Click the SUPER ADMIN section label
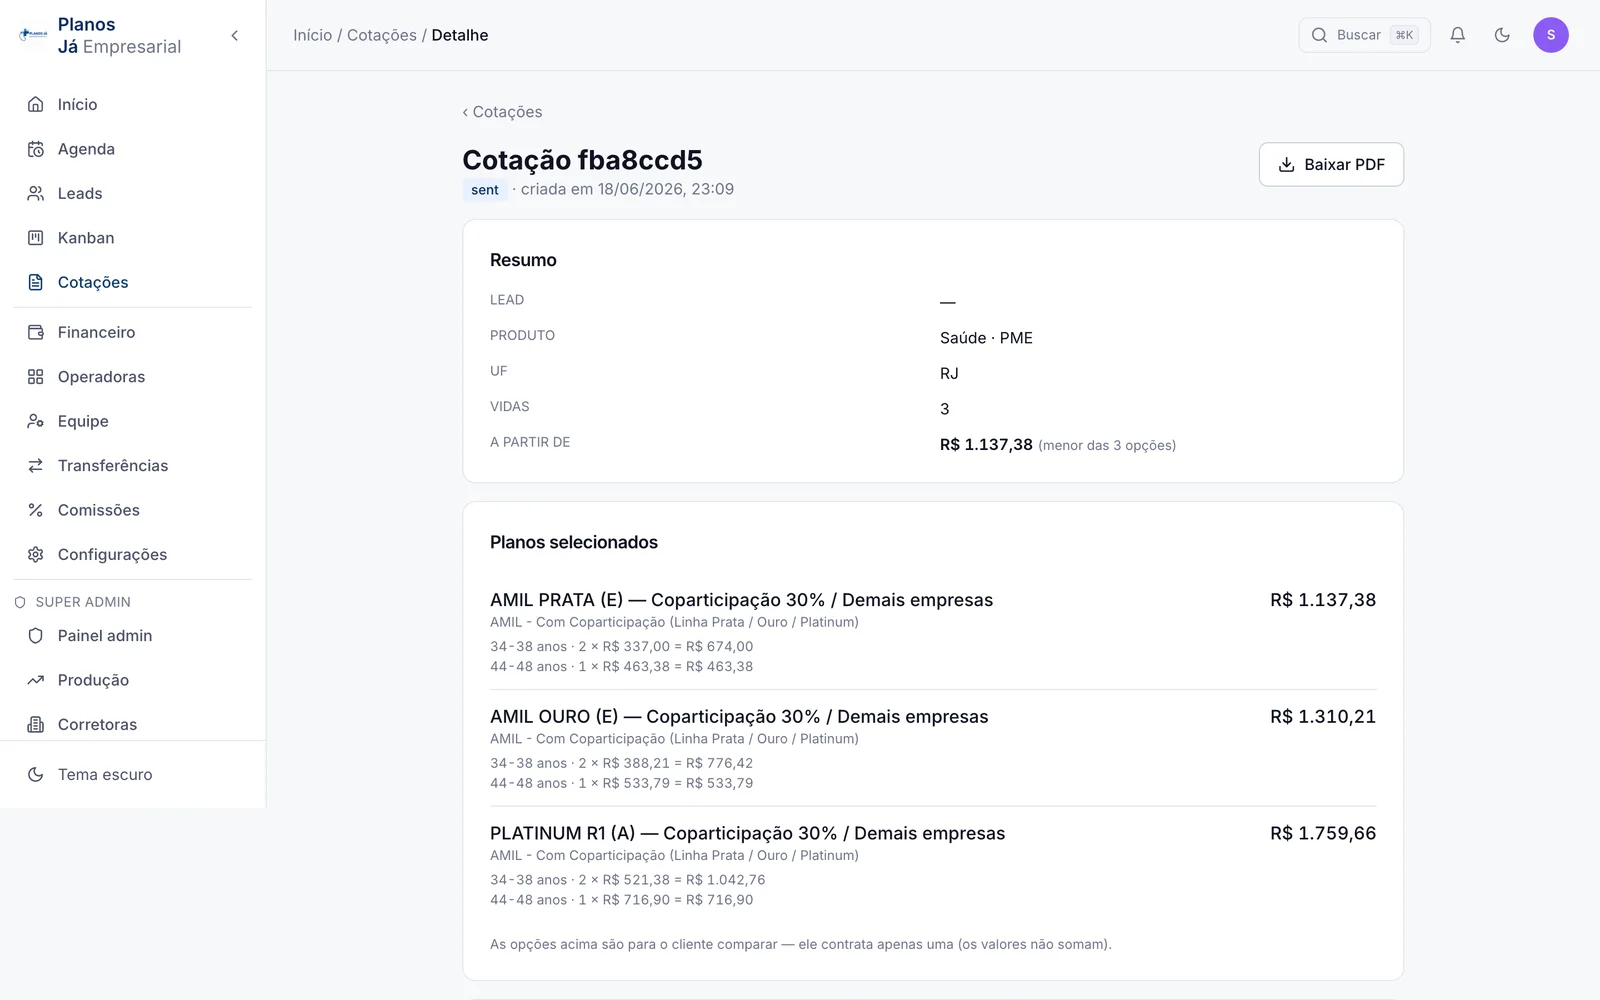This screenshot has height=1000, width=1600. click(83, 602)
